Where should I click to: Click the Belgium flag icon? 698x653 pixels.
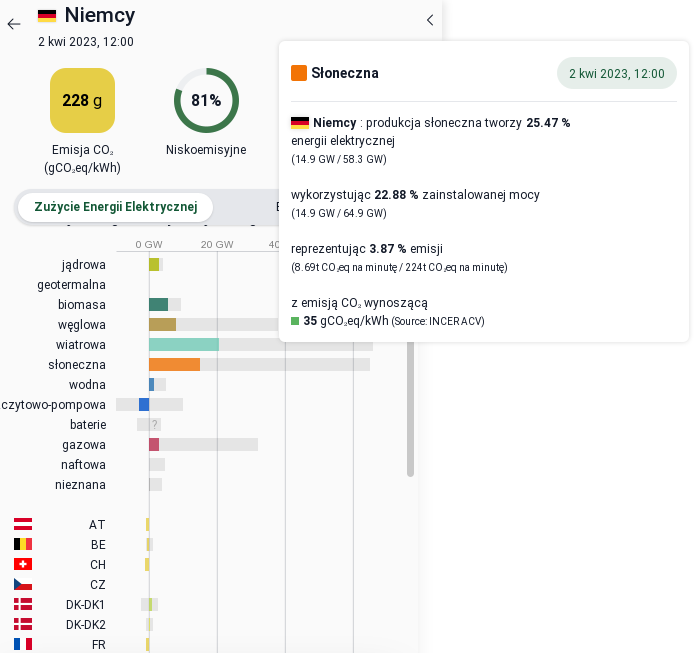(x=23, y=544)
